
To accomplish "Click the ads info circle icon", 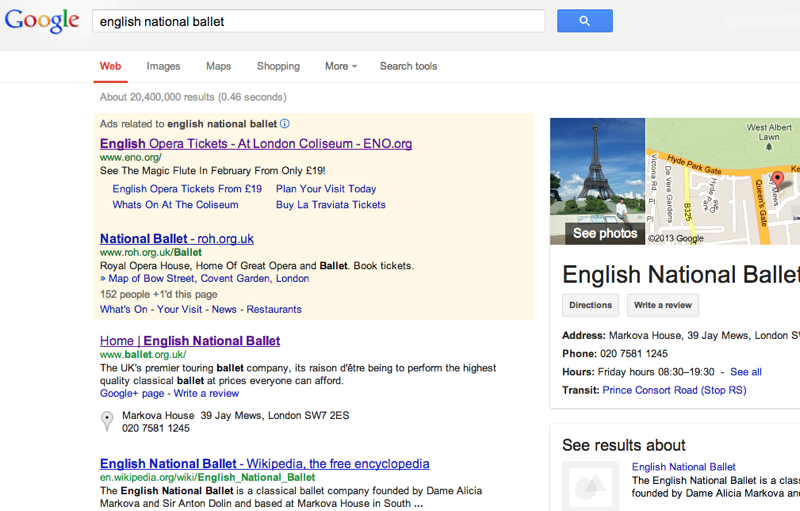I will point(285,123).
